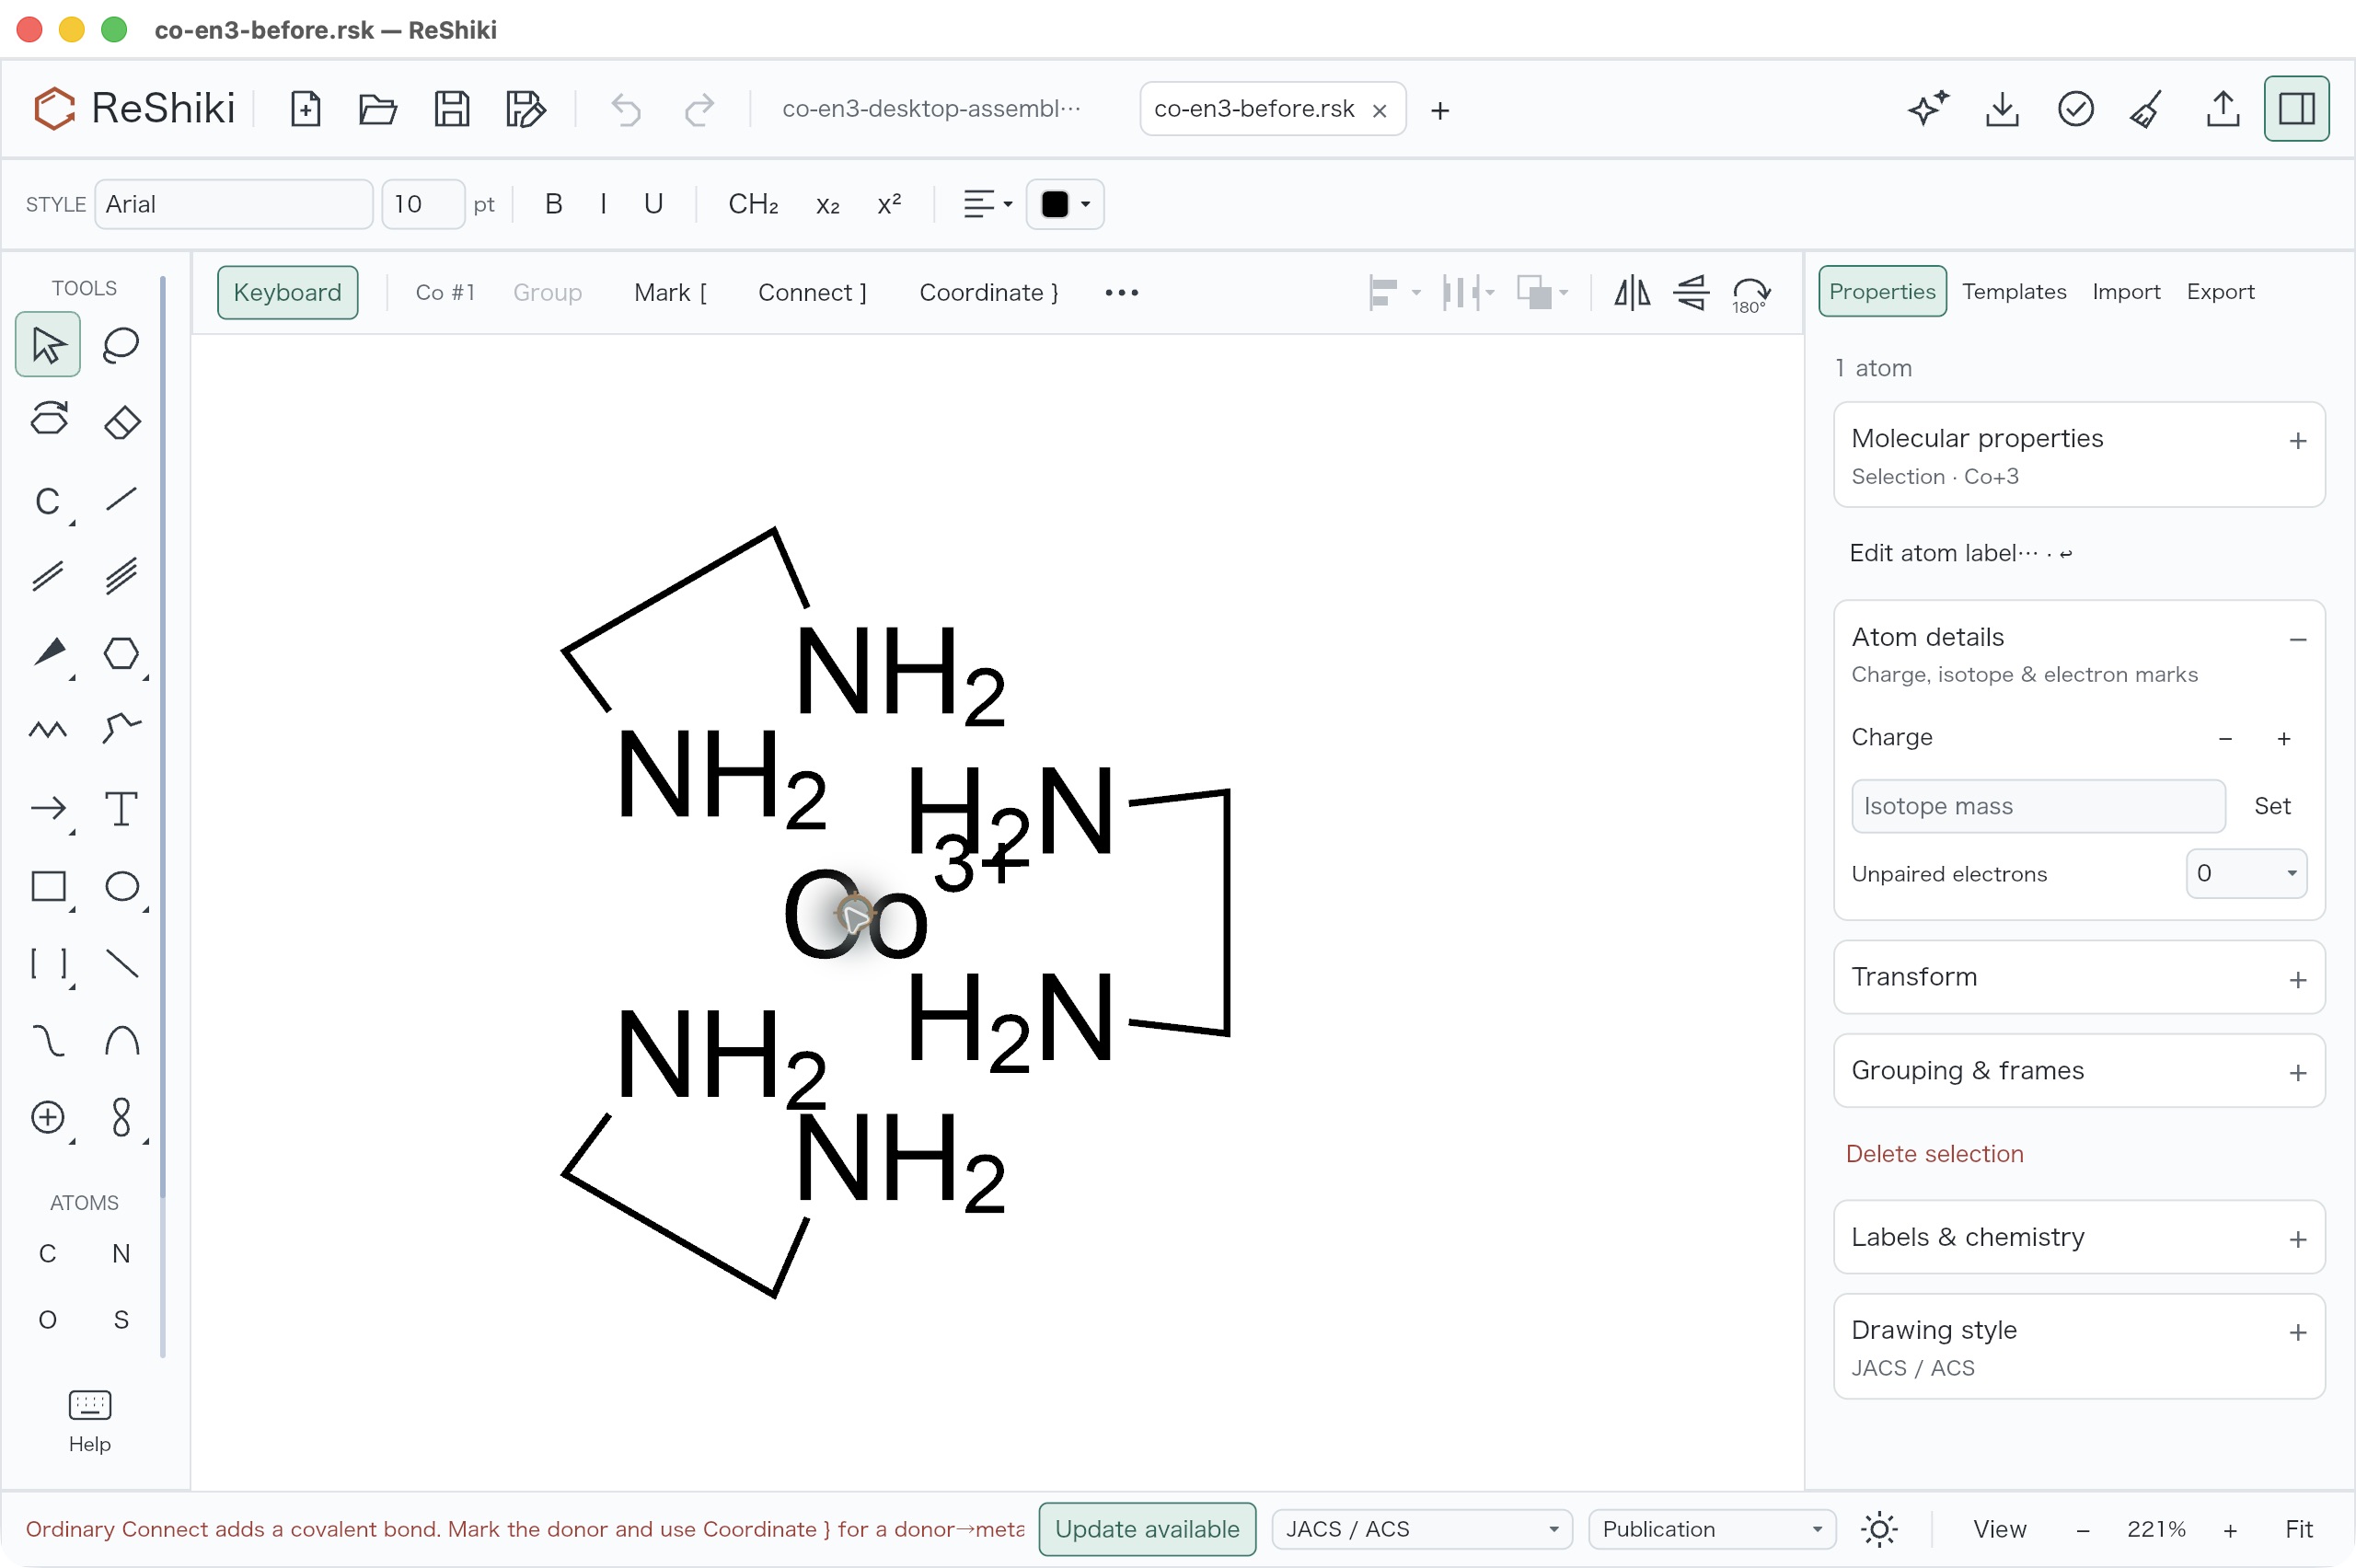Toggle light theme sun icon
Image resolution: width=2356 pixels, height=1568 pixels.
pyautogui.click(x=1879, y=1529)
